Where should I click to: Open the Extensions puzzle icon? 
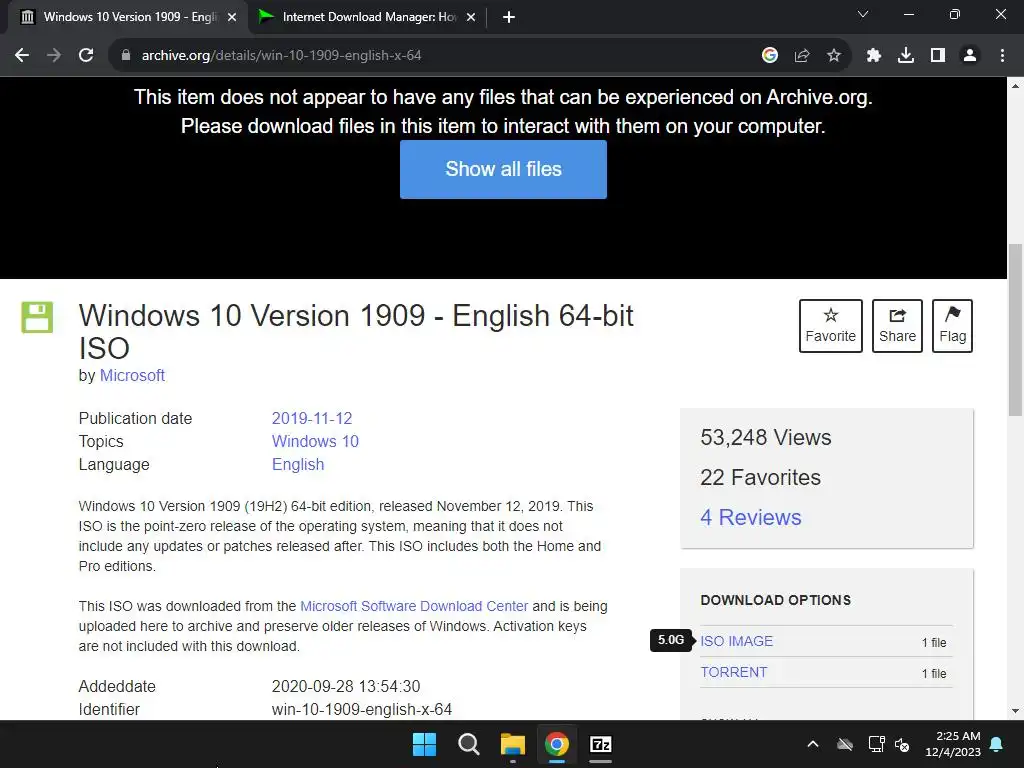(x=874, y=56)
